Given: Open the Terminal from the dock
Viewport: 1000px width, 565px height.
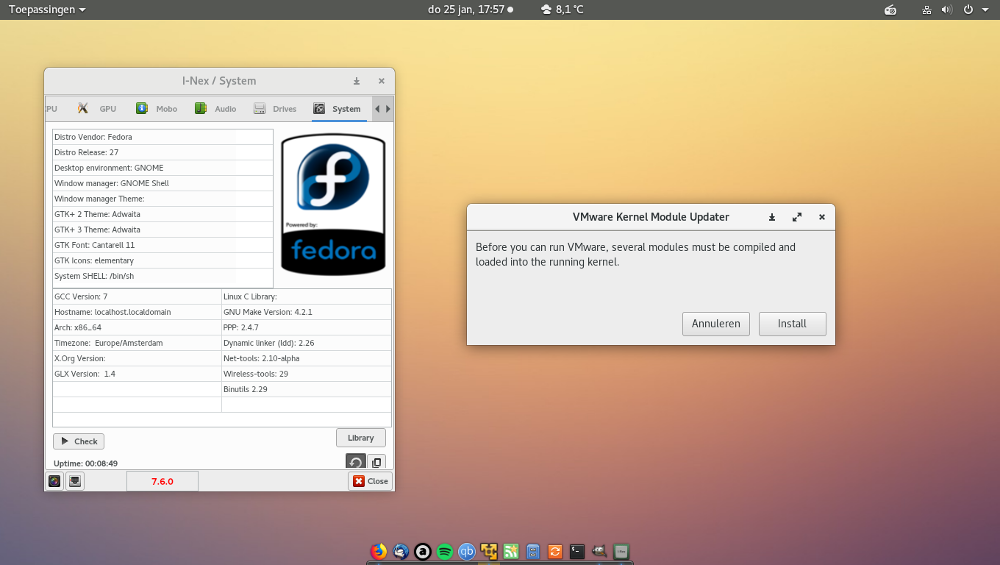Looking at the screenshot, I should tap(577, 551).
